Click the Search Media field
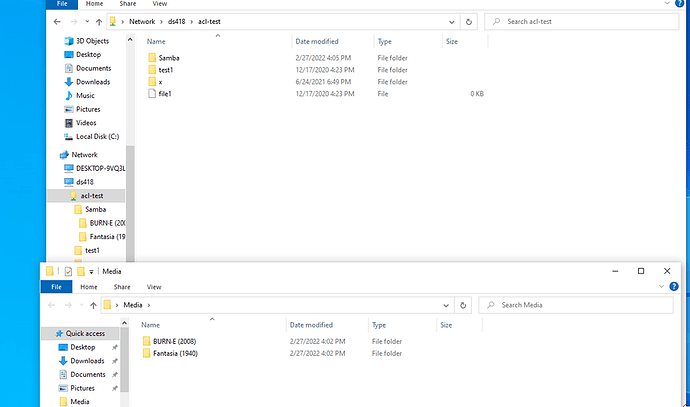Viewport: 690px width, 407px height. [x=576, y=305]
